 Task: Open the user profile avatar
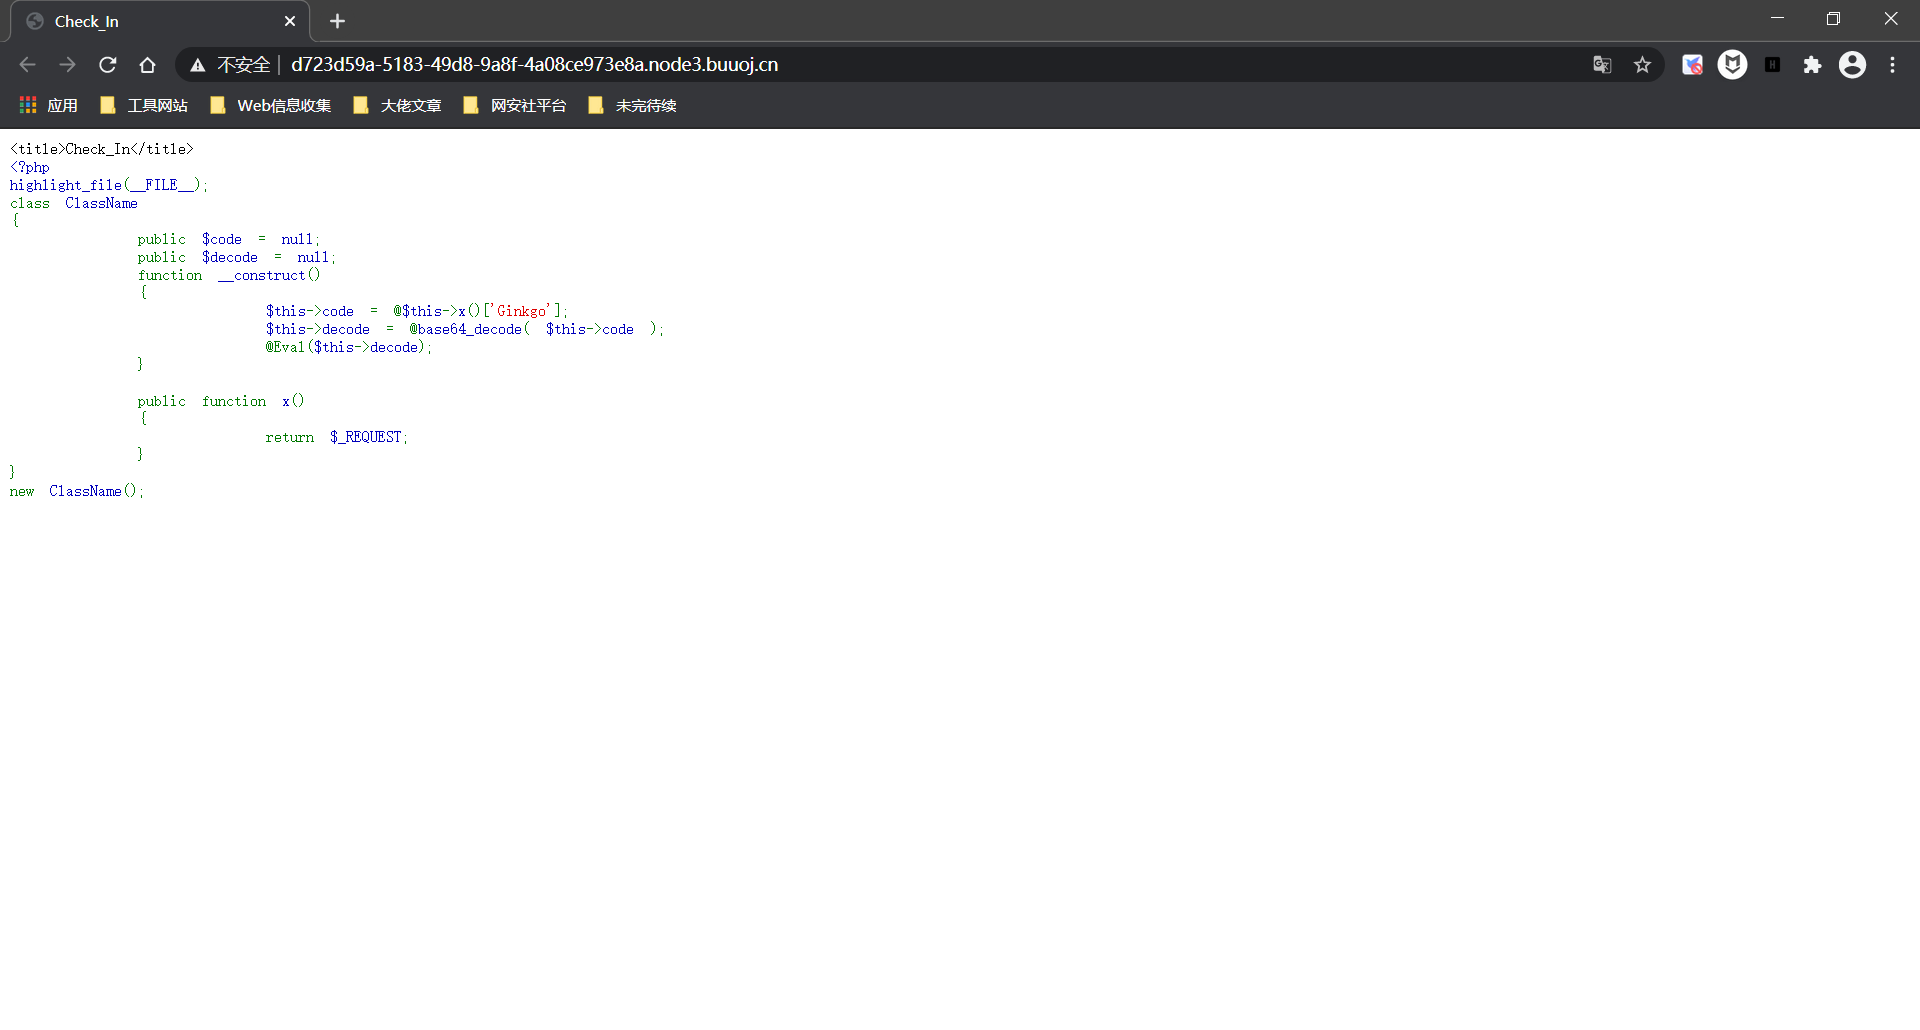(1852, 65)
